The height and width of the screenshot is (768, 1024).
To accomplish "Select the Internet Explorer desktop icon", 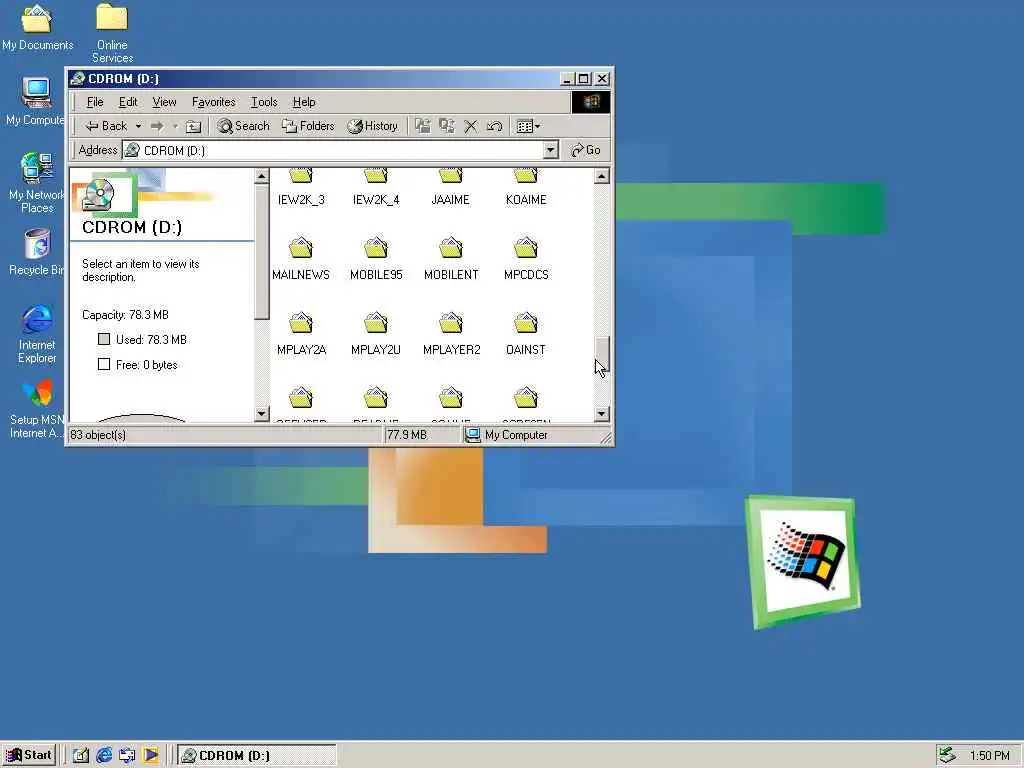I will pyautogui.click(x=37, y=334).
